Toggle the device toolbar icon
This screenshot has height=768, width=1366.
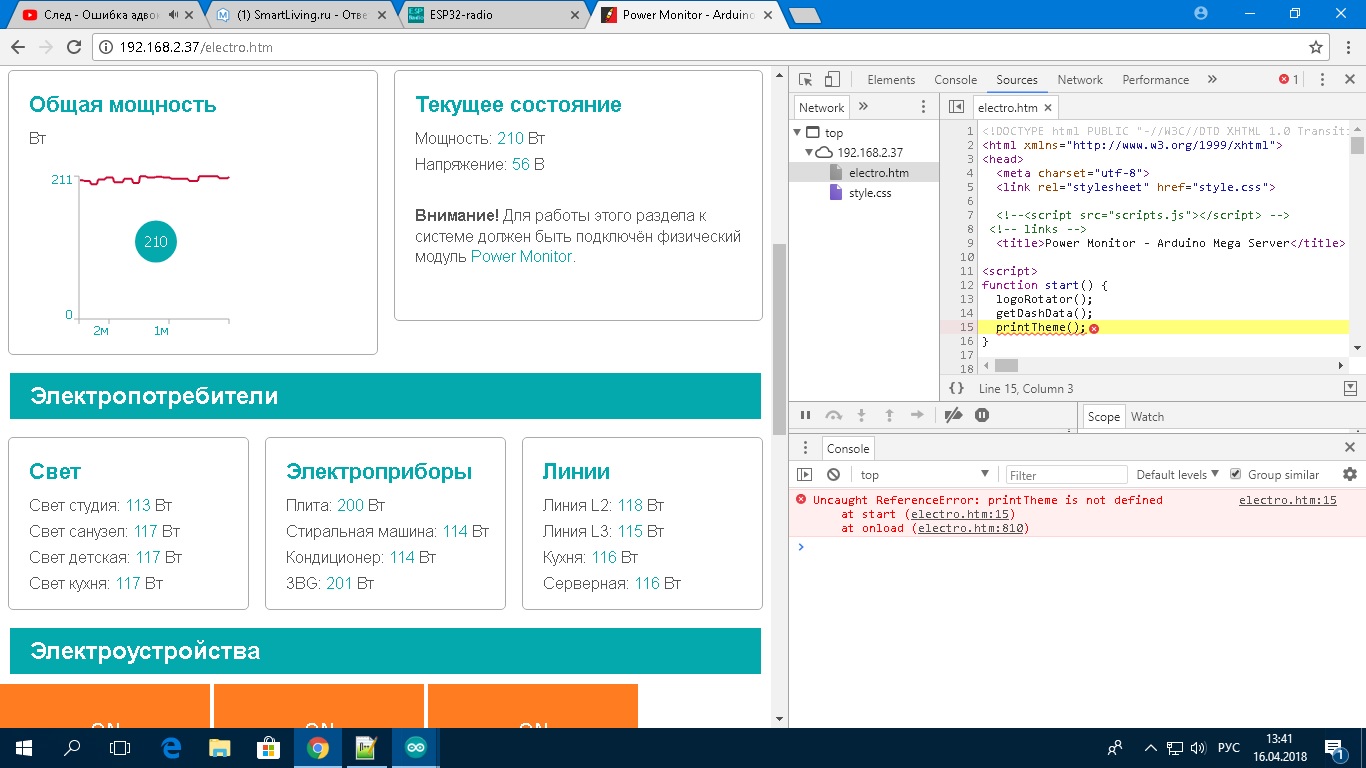coord(832,80)
